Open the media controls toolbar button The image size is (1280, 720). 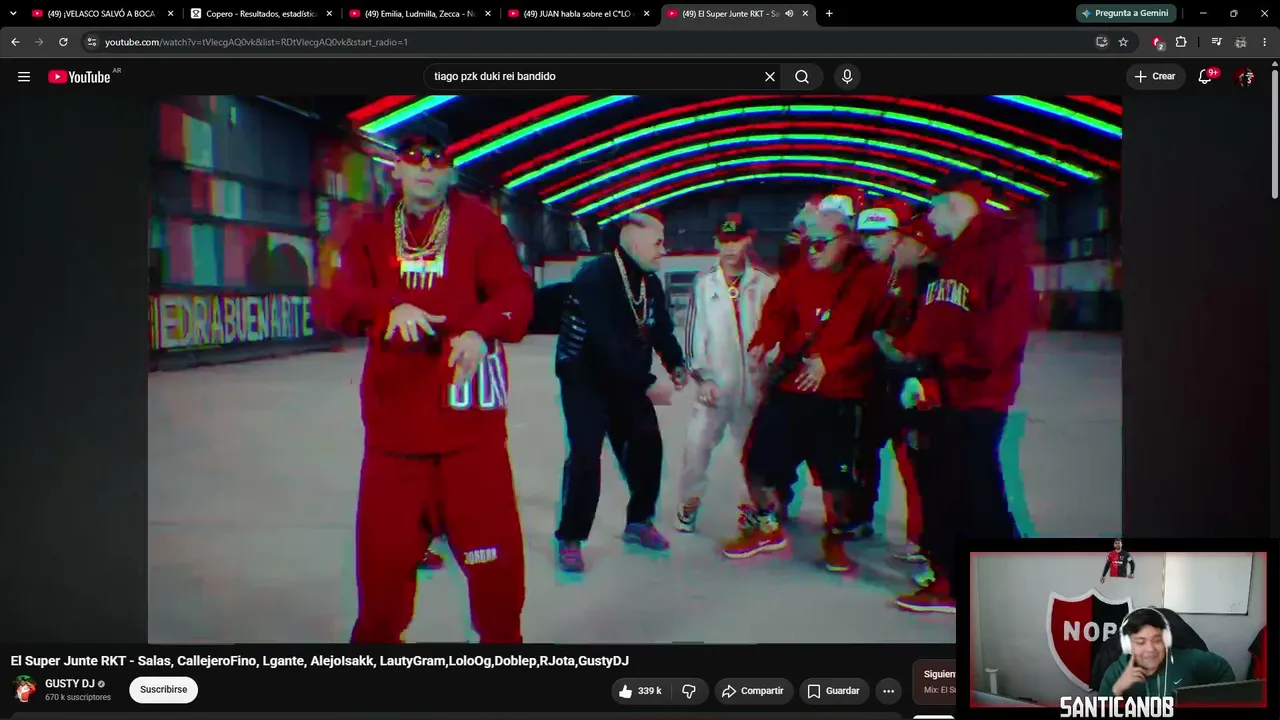coord(1216,42)
